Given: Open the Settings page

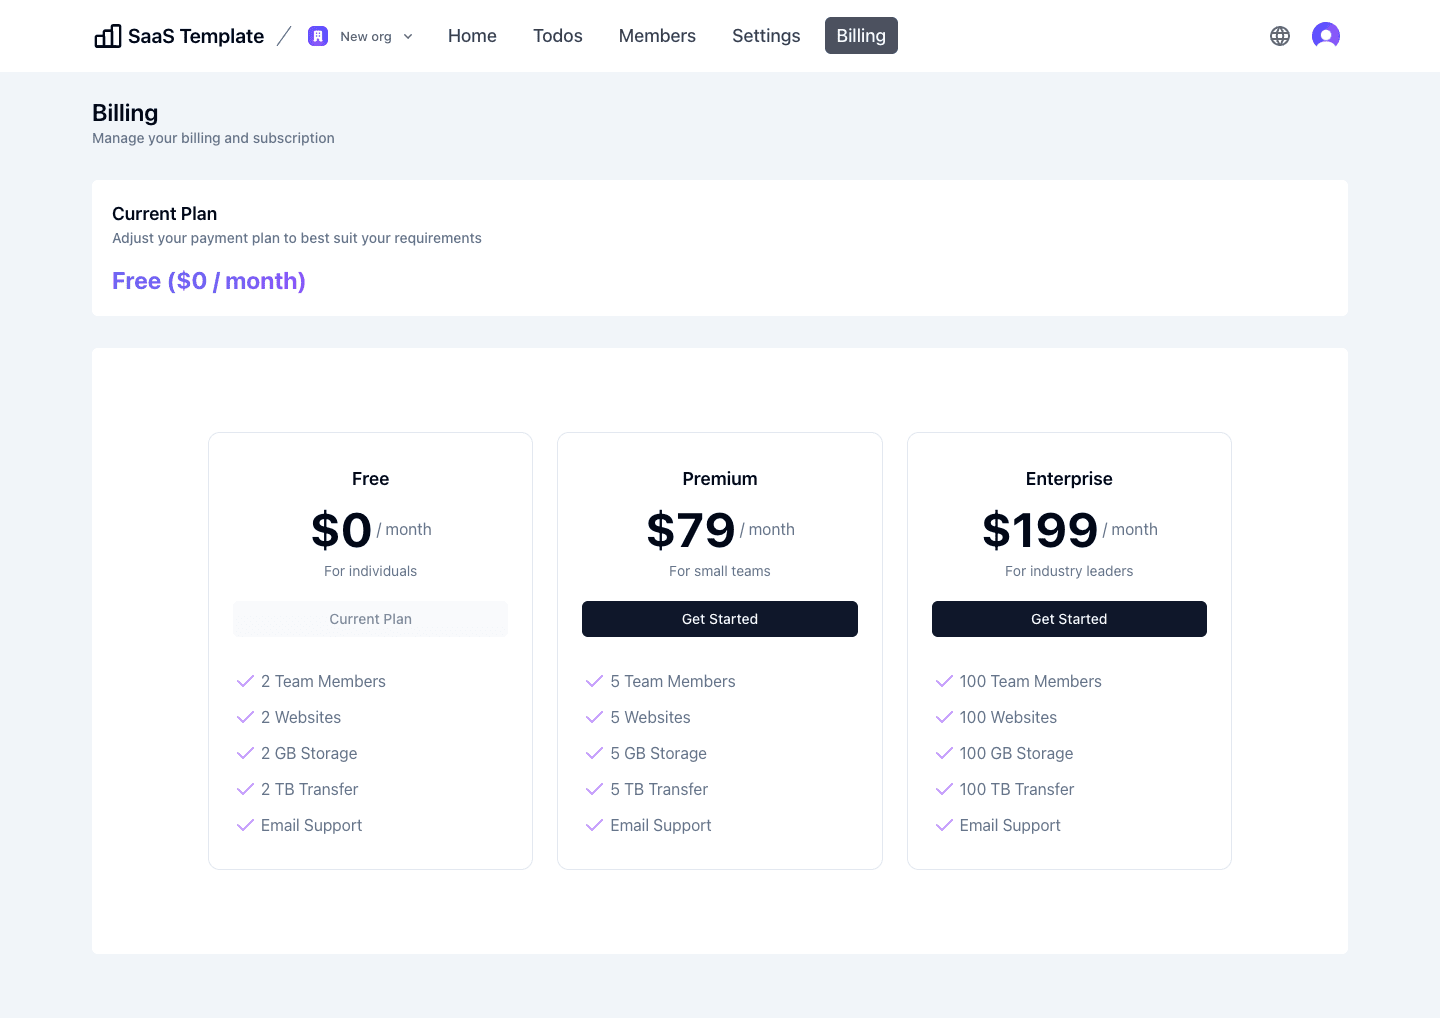Looking at the screenshot, I should (766, 35).
